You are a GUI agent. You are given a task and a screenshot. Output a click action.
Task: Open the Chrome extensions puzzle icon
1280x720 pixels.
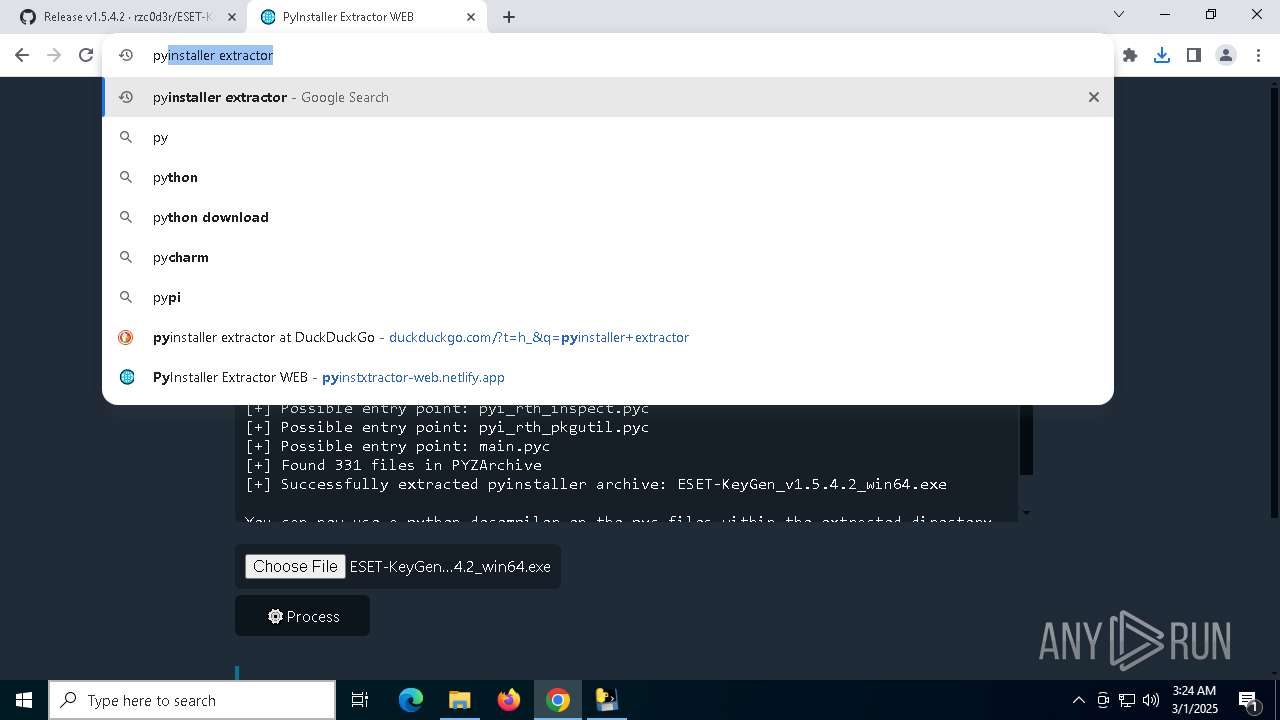1130,55
